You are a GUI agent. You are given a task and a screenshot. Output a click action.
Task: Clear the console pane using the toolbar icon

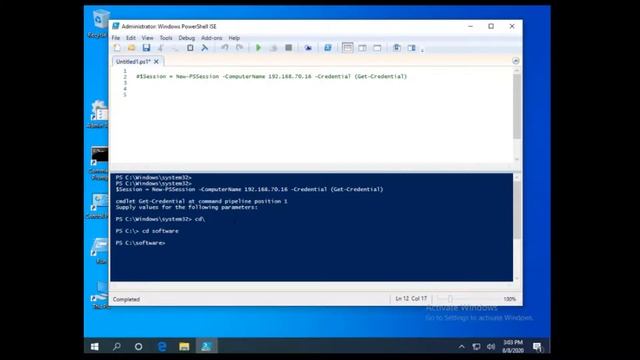[x=204, y=48]
